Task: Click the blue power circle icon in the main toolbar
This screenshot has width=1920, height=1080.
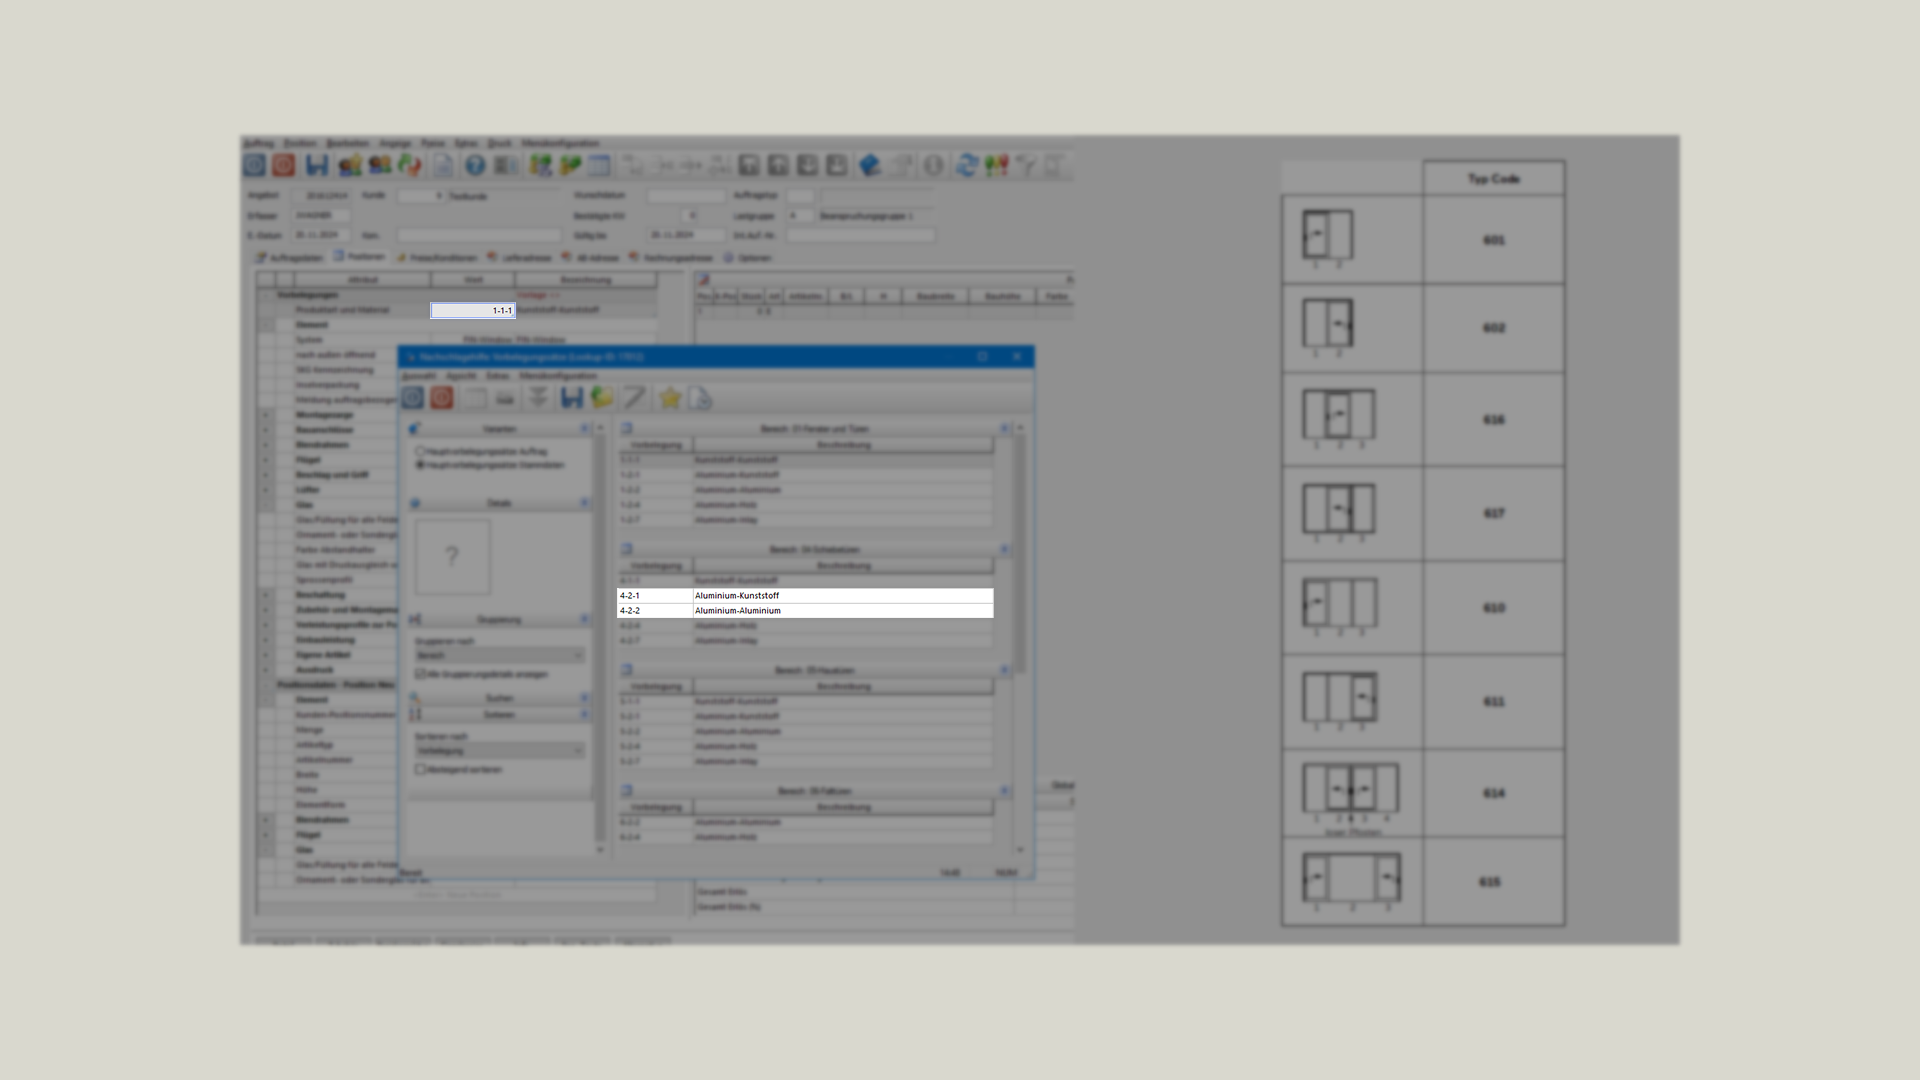Action: click(x=254, y=166)
